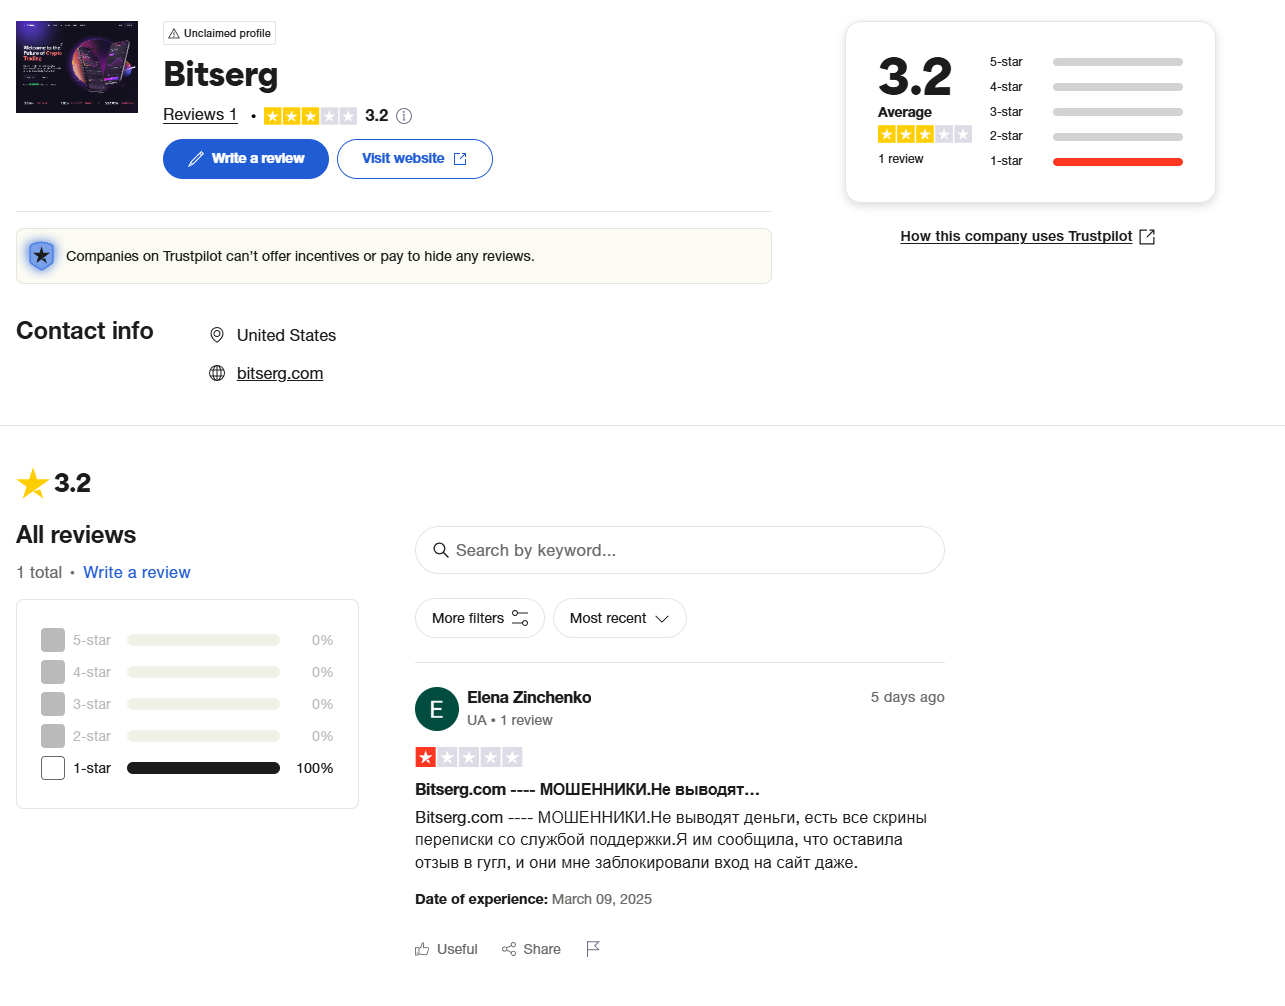This screenshot has width=1285, height=1006.
Task: Click the header star rating beside Reviews
Action: tap(310, 116)
